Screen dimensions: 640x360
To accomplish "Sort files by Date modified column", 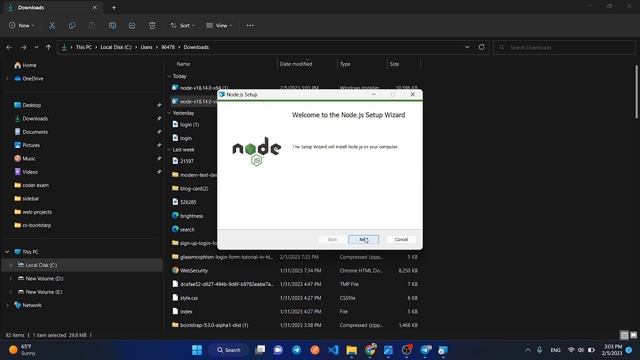I will [x=296, y=64].
